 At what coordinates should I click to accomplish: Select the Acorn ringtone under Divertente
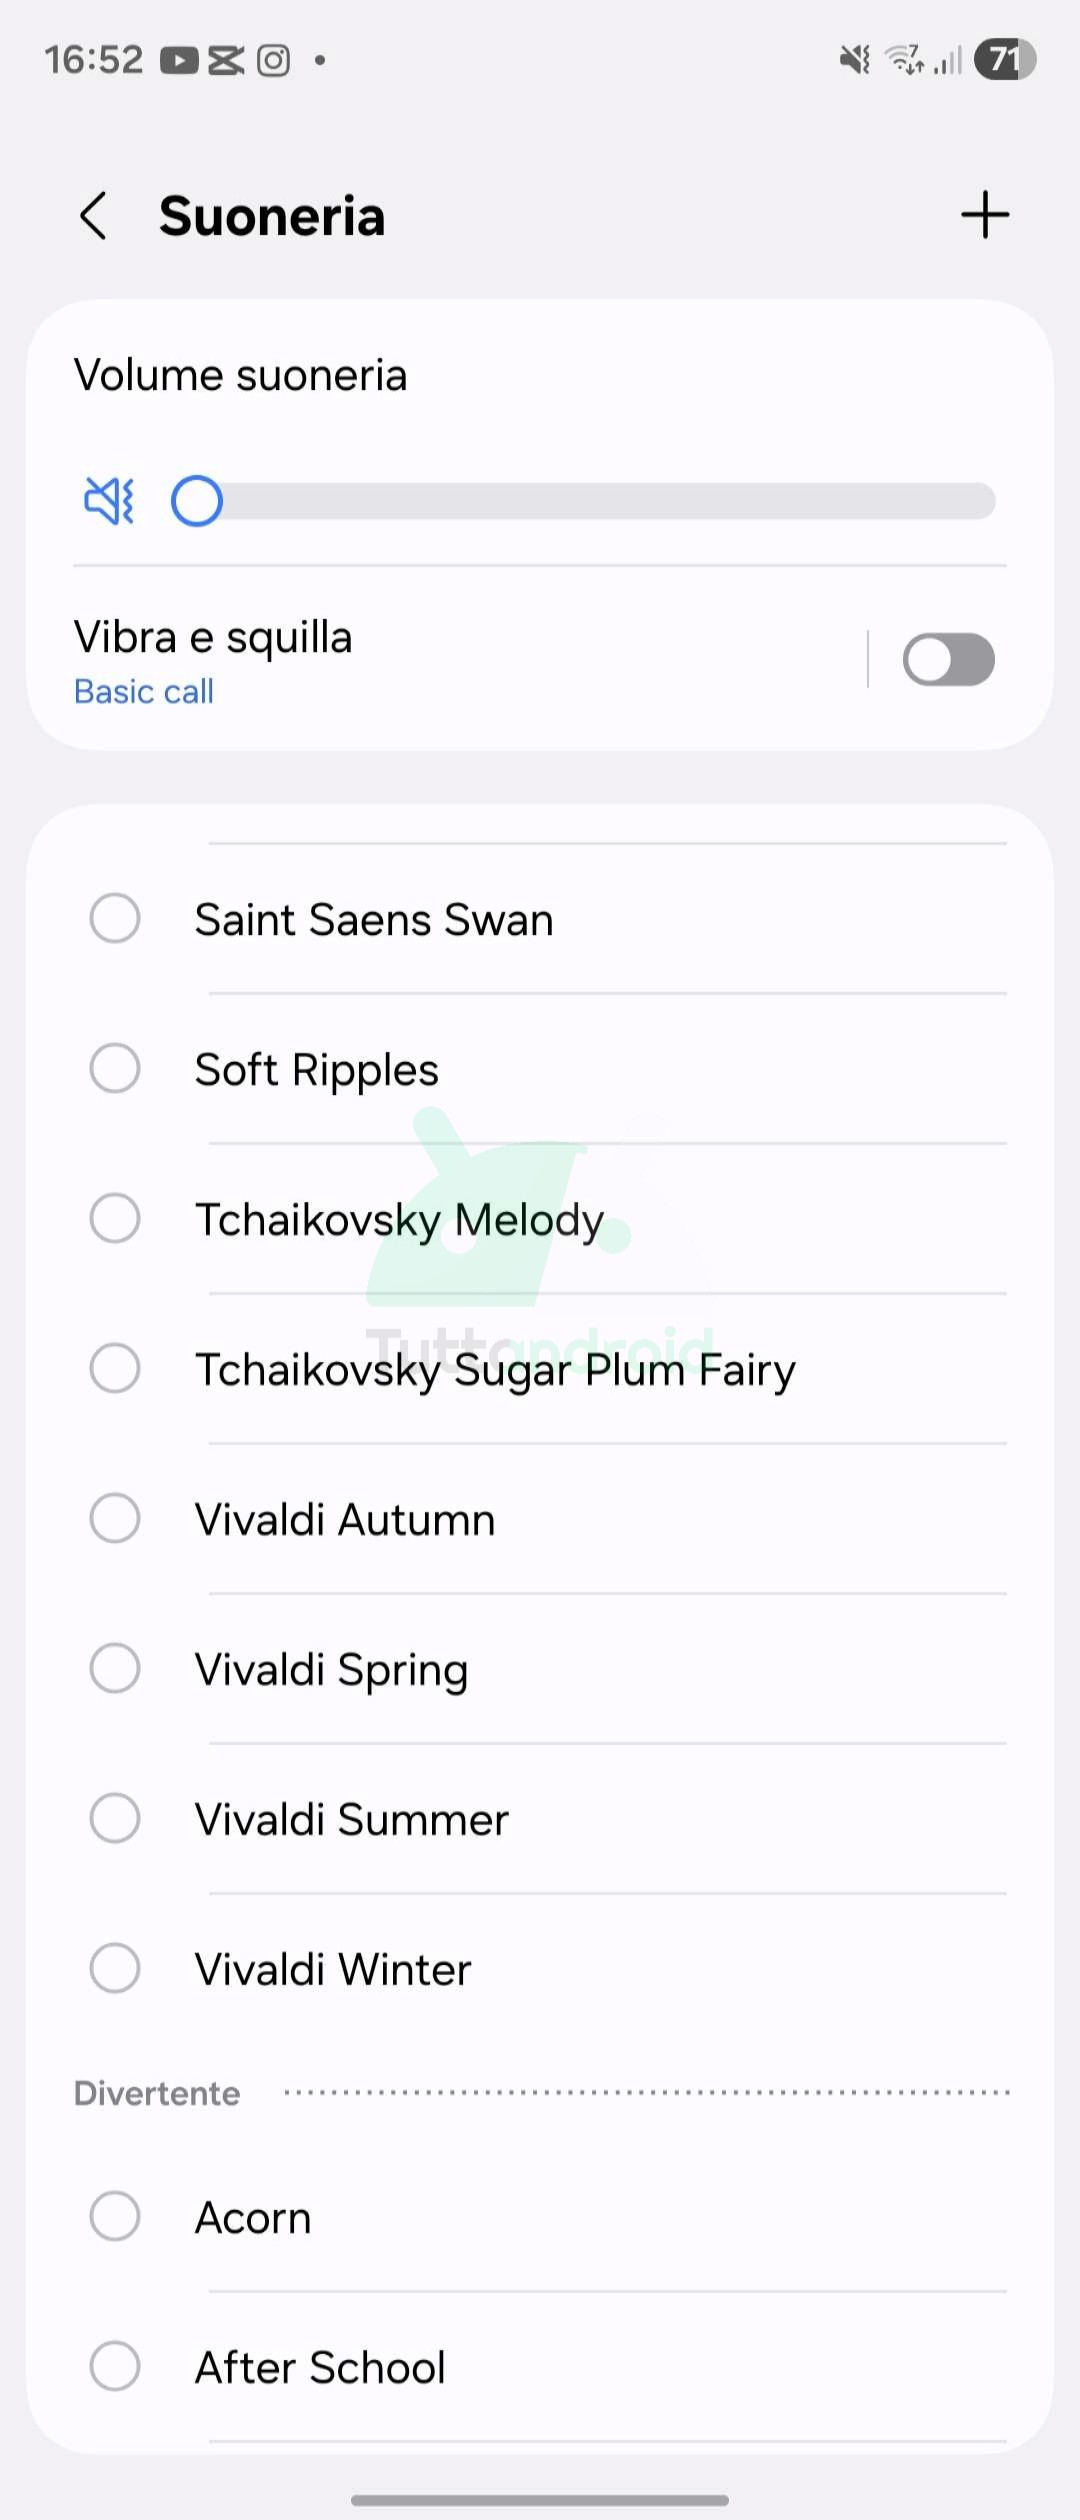click(x=115, y=2217)
